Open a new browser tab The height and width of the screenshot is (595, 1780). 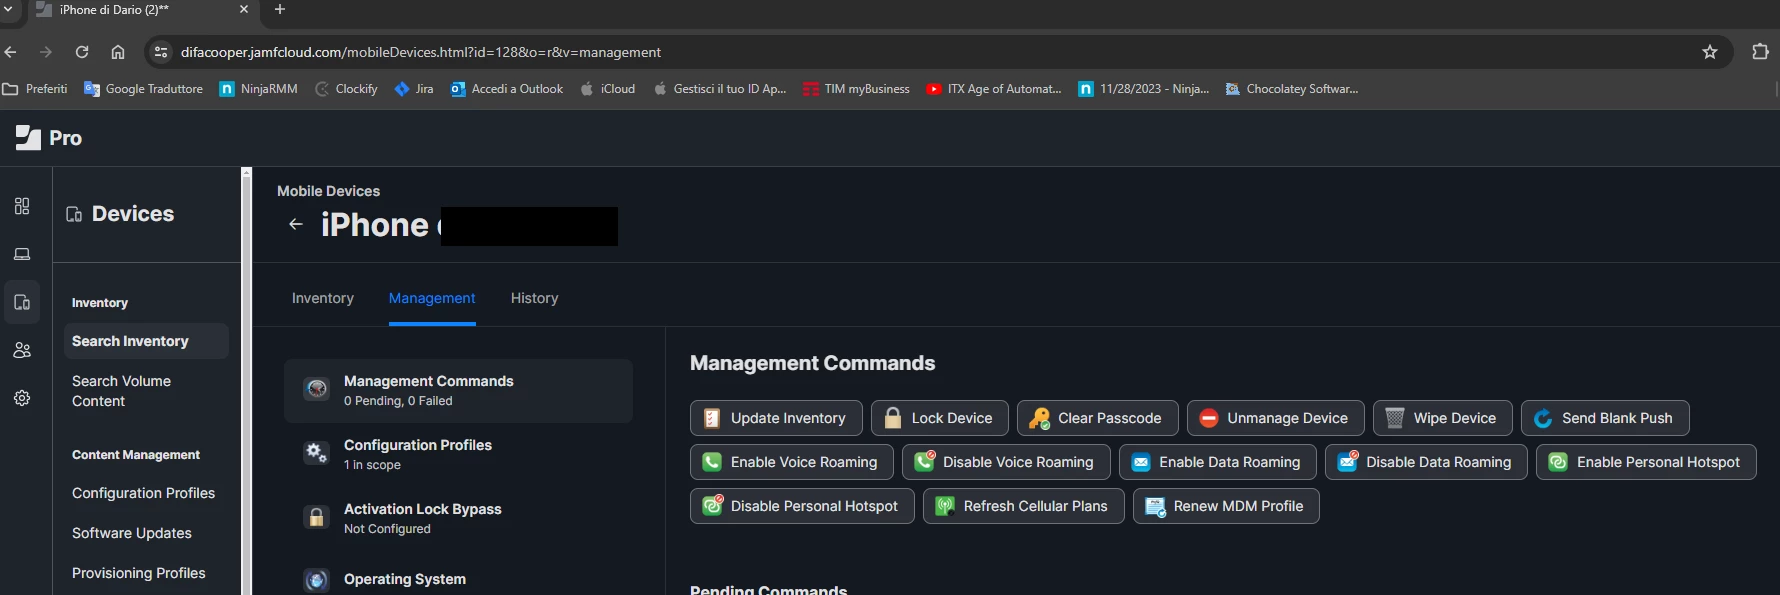pyautogui.click(x=280, y=9)
